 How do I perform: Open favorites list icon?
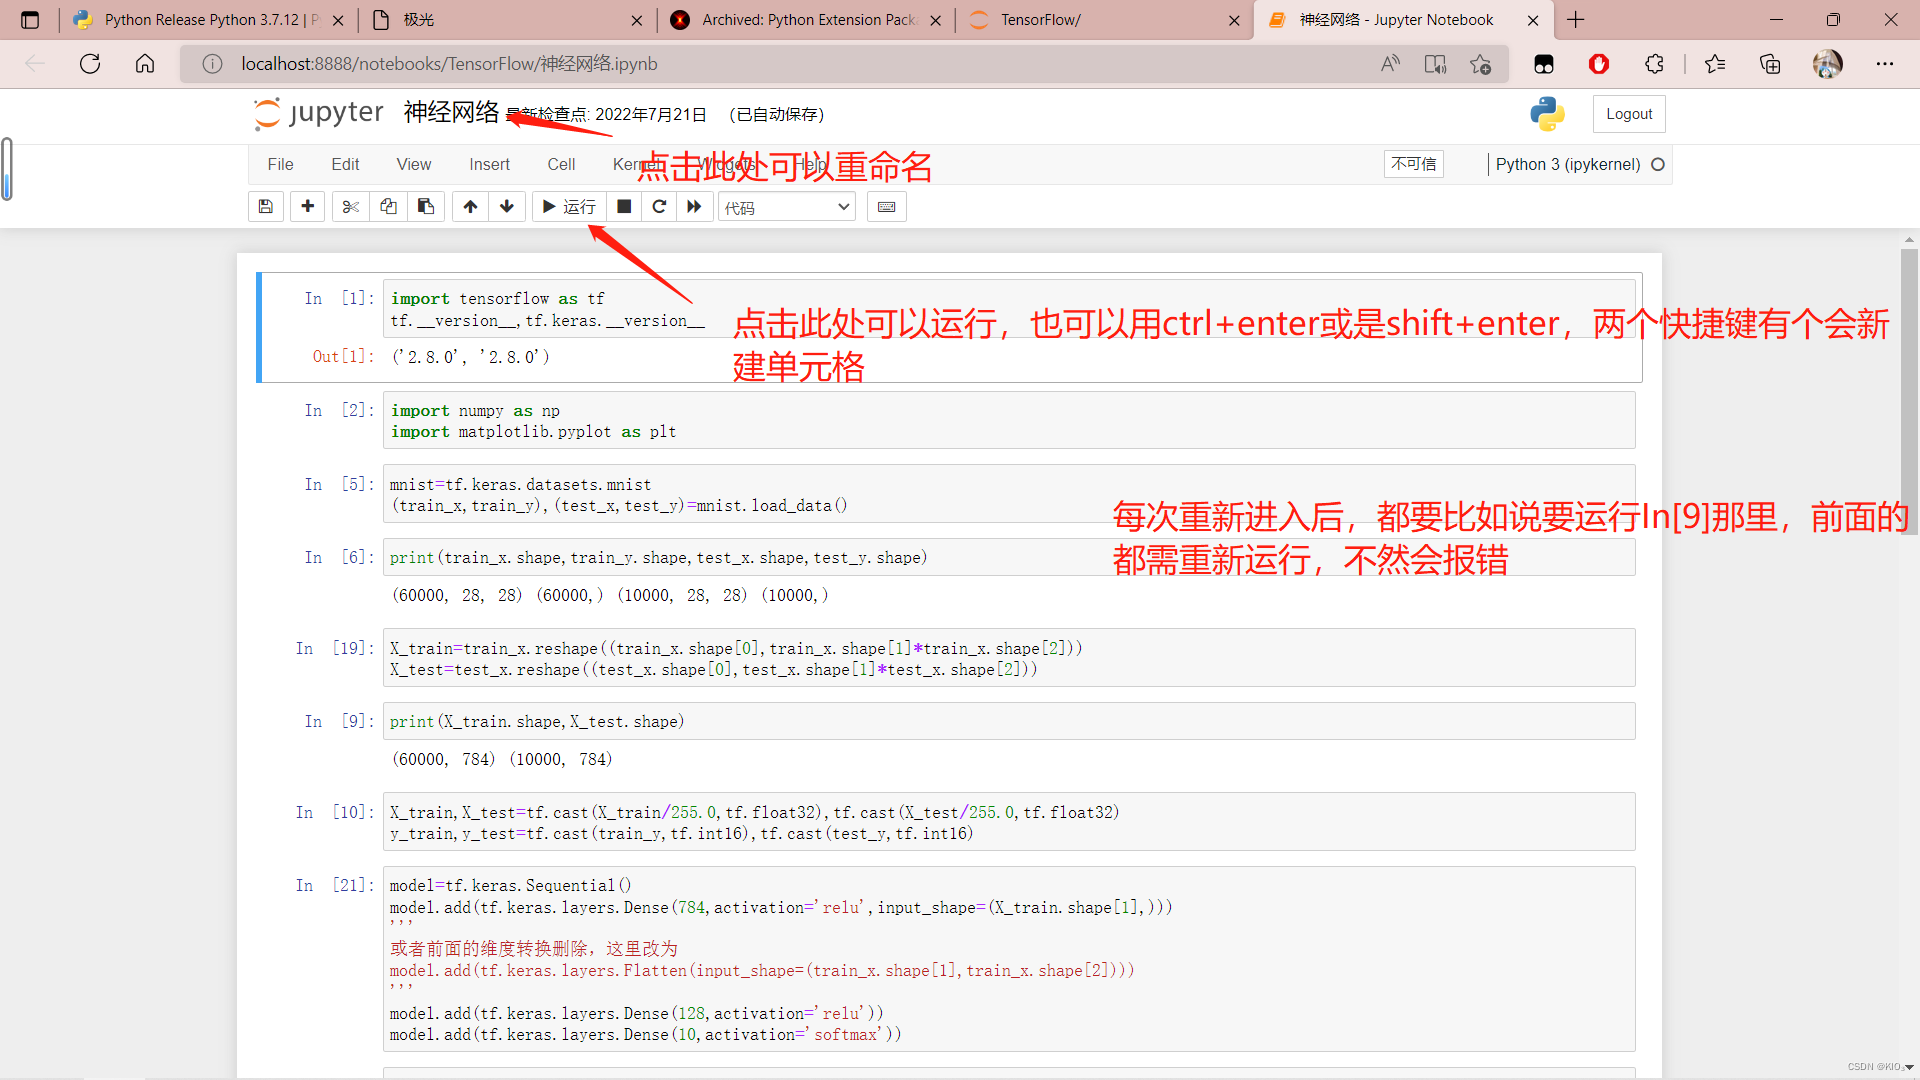tap(1715, 64)
